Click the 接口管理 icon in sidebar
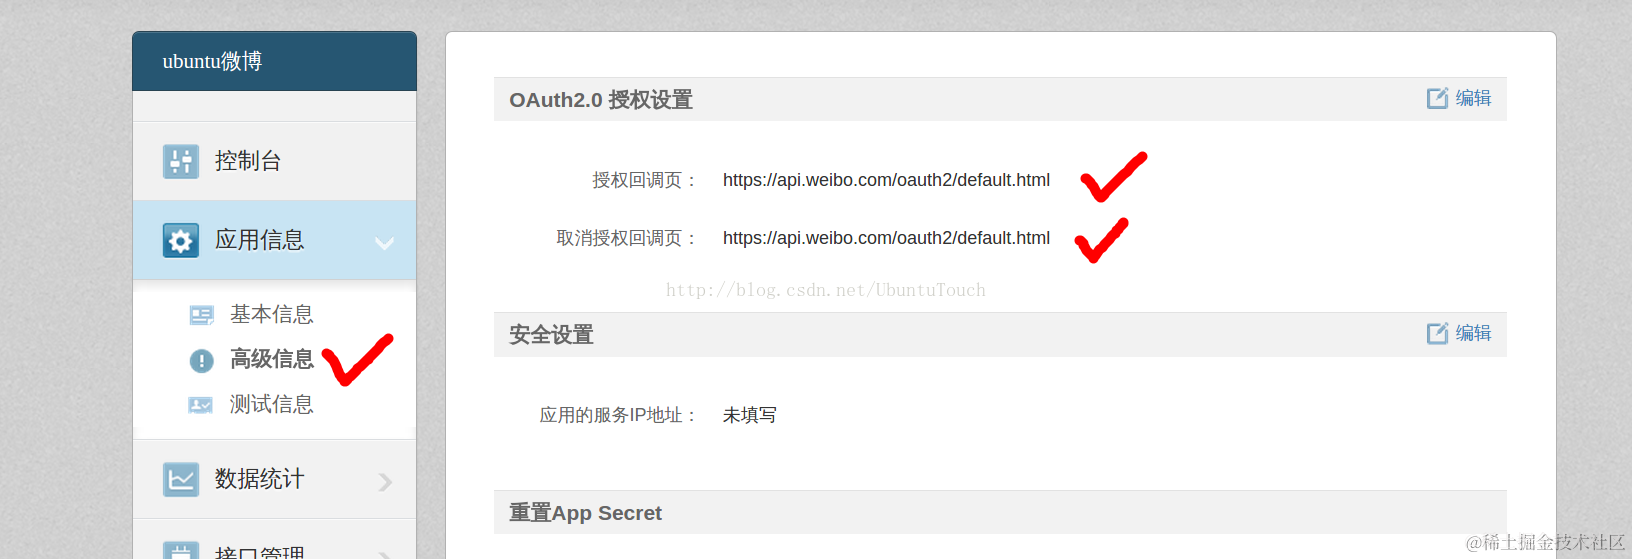 pyautogui.click(x=181, y=550)
